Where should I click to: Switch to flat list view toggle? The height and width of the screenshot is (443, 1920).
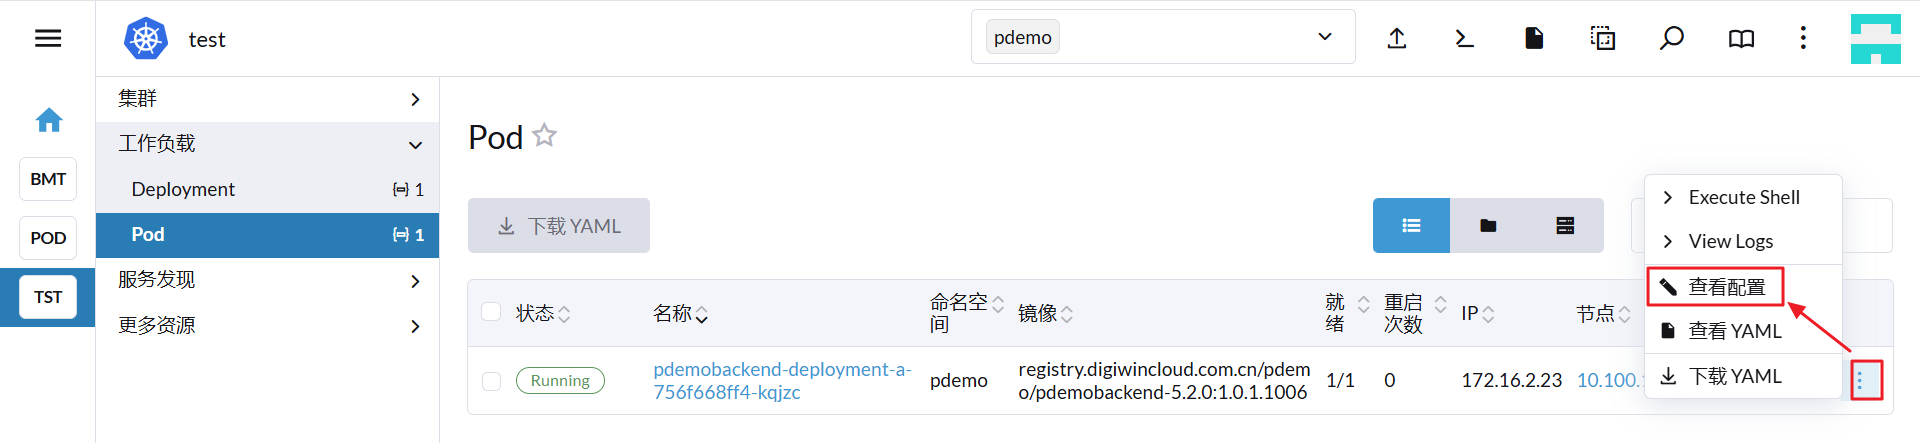click(1411, 225)
